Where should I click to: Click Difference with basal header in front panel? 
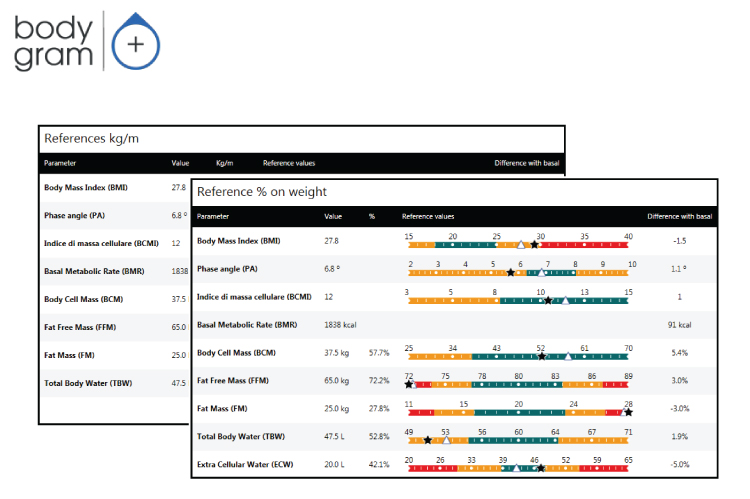point(679,215)
